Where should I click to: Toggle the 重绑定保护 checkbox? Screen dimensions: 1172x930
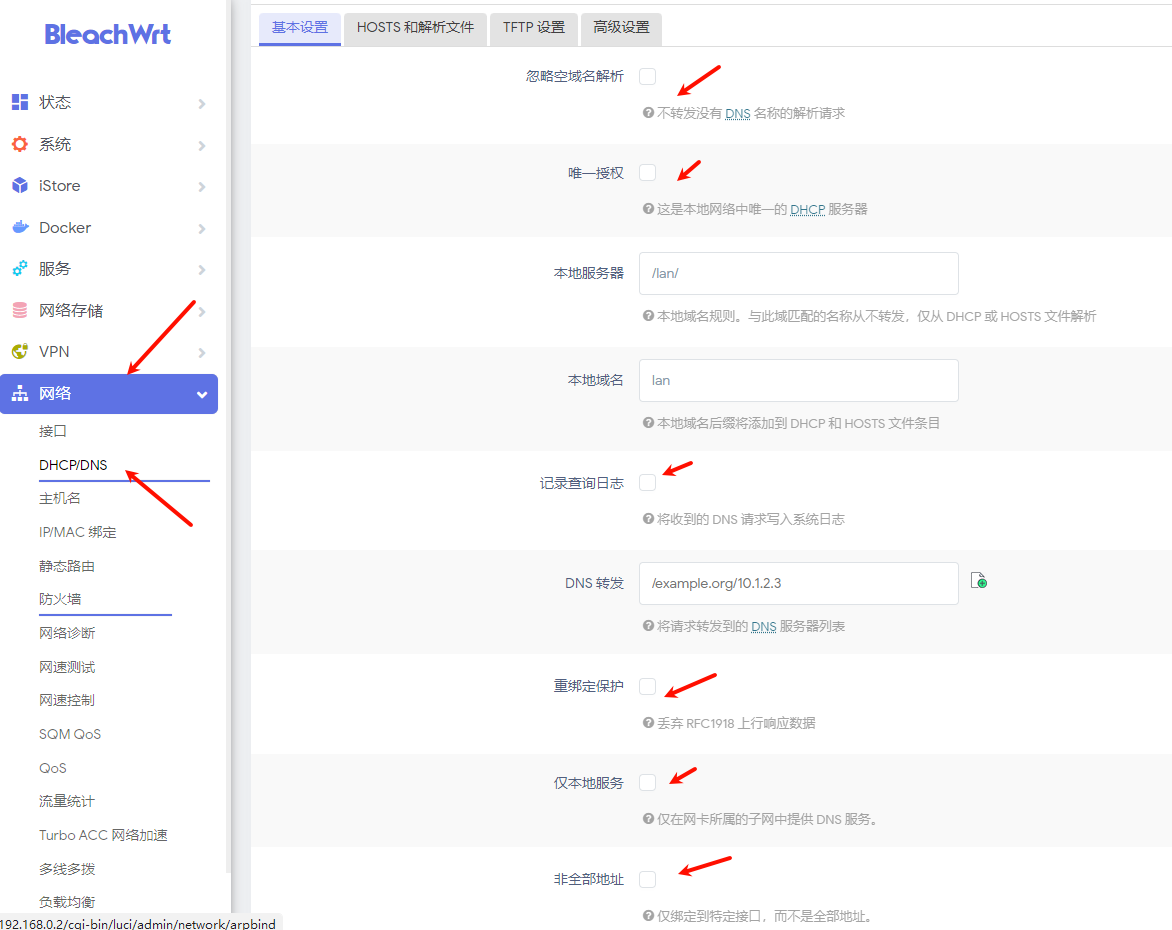(647, 686)
